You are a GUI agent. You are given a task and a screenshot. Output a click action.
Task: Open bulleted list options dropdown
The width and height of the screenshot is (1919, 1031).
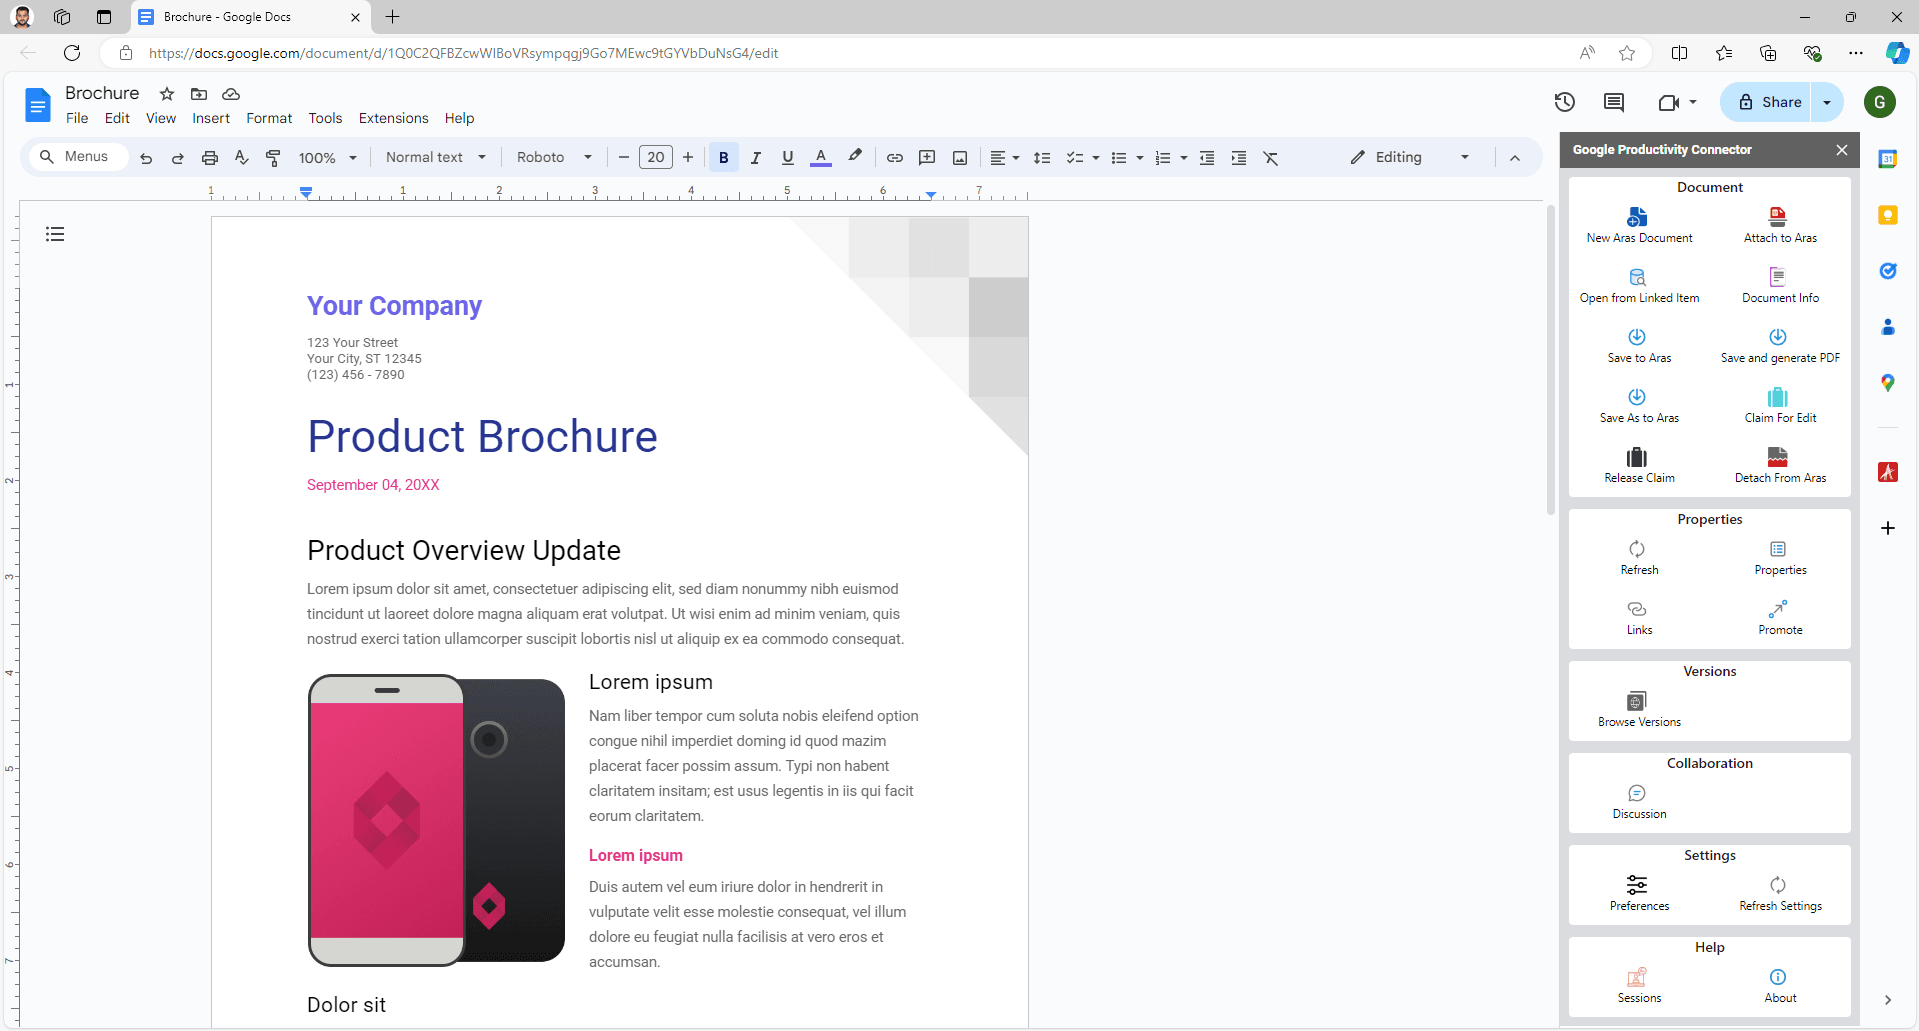(1140, 158)
